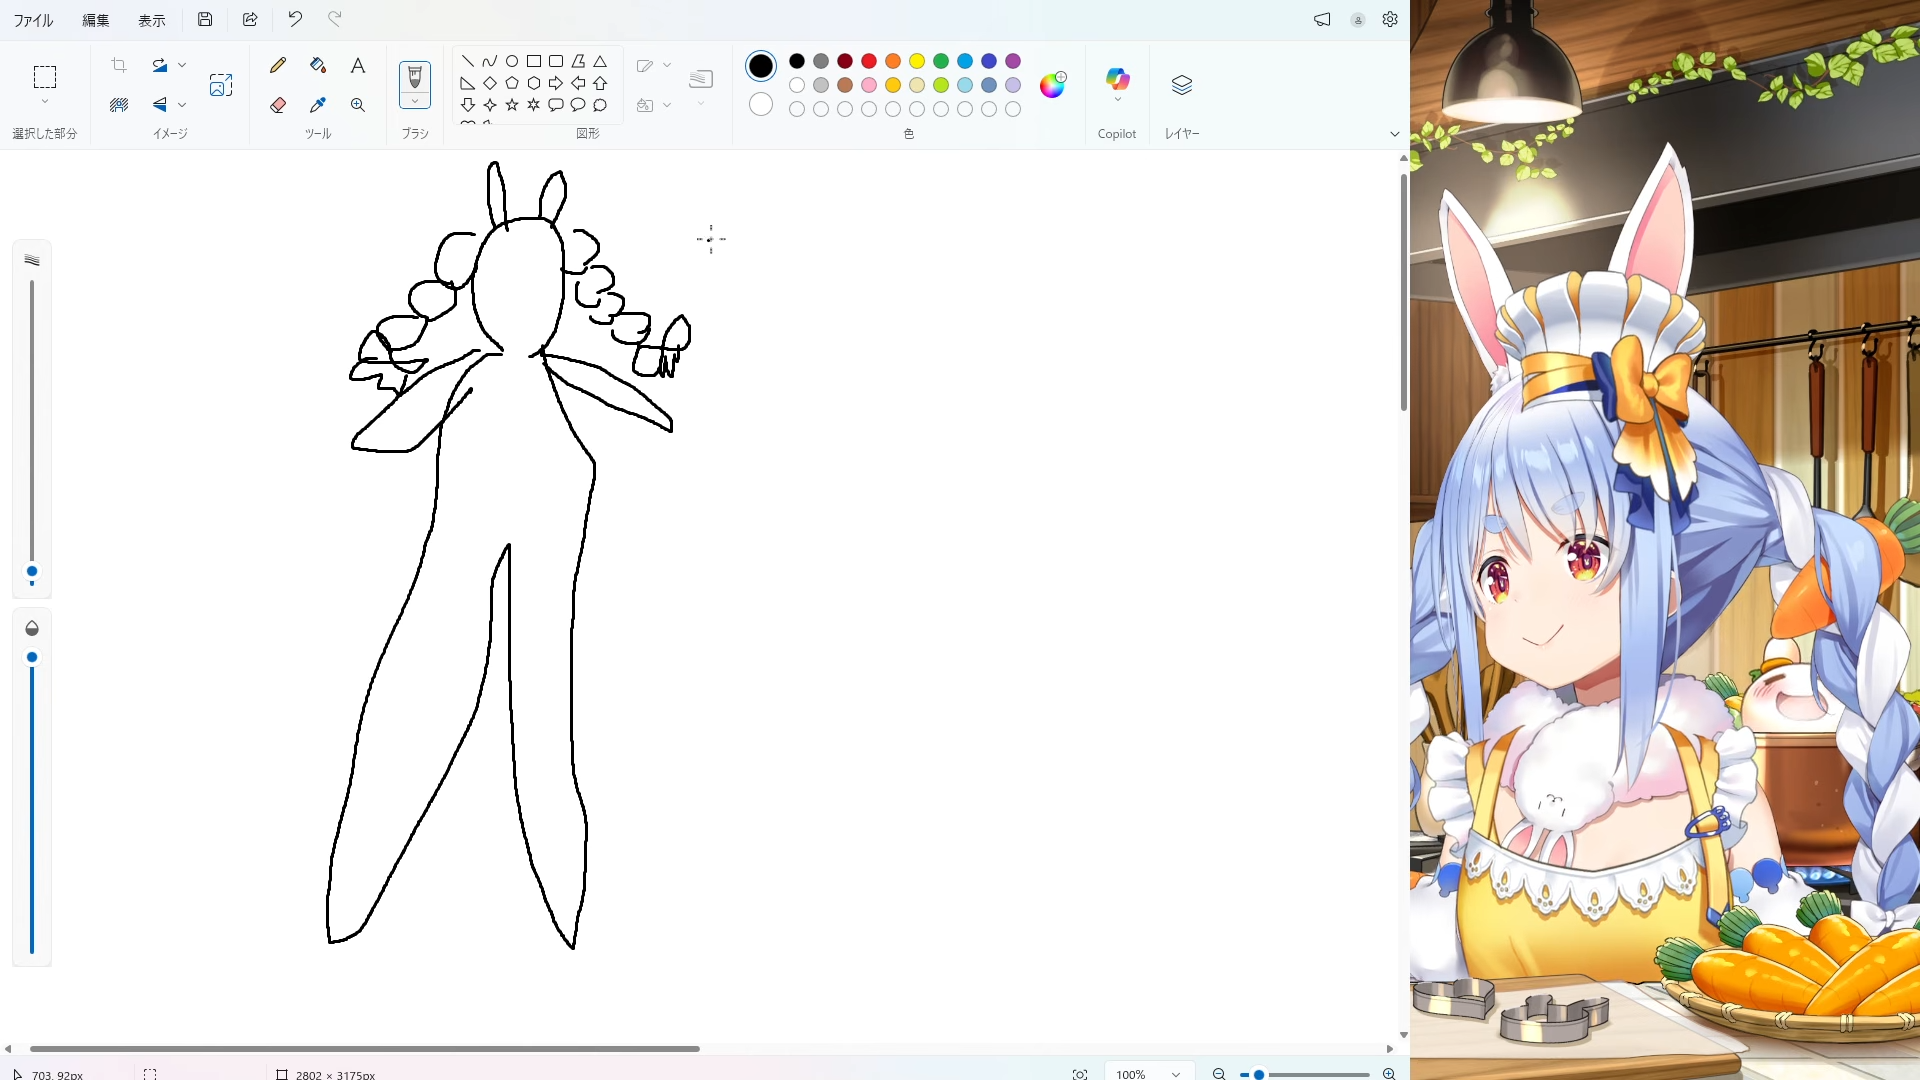Open the Layers panel
Screen dimensions: 1920x1080
tap(1181, 85)
